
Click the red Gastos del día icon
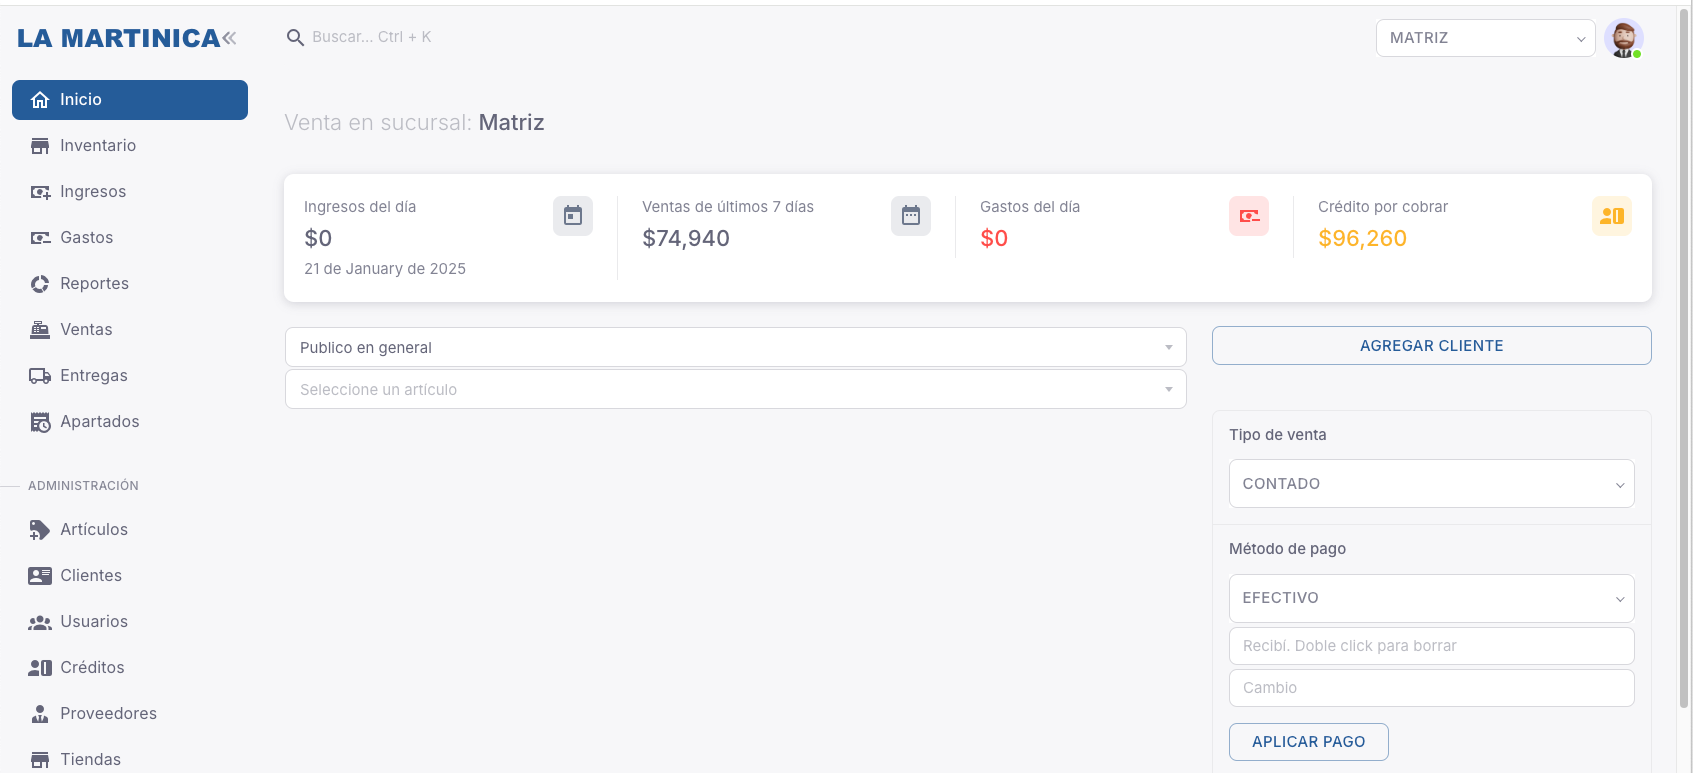tap(1249, 216)
